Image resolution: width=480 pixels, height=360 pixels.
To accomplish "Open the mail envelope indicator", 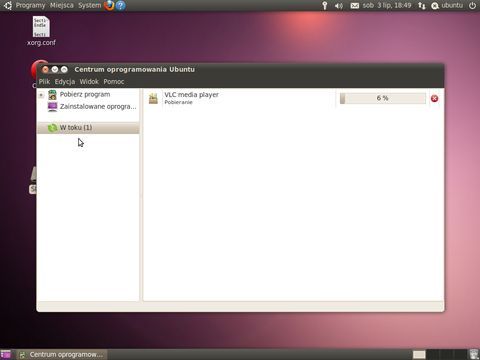I will (x=355, y=6).
